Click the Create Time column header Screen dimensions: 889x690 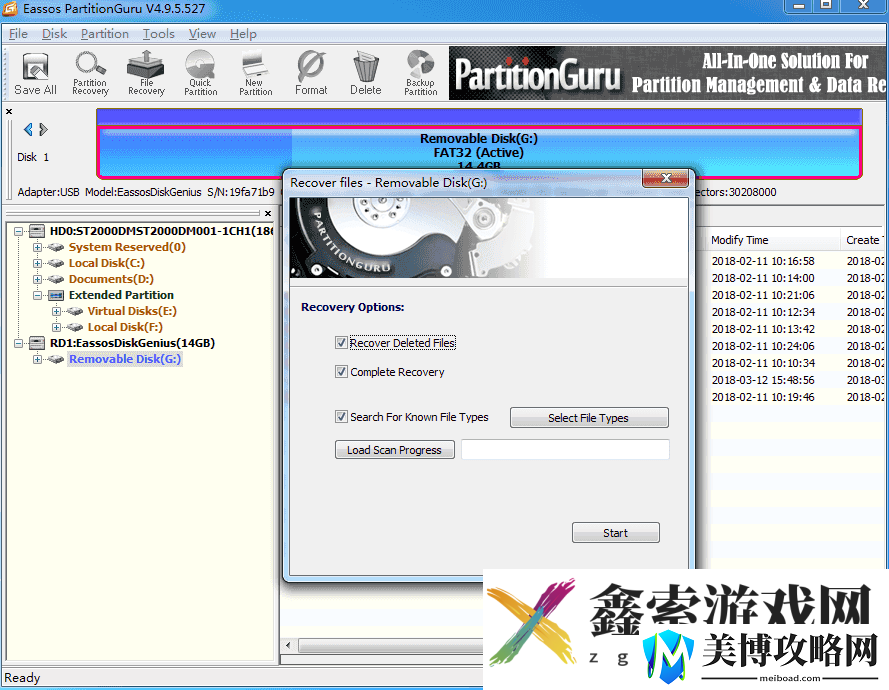pyautogui.click(x=863, y=240)
